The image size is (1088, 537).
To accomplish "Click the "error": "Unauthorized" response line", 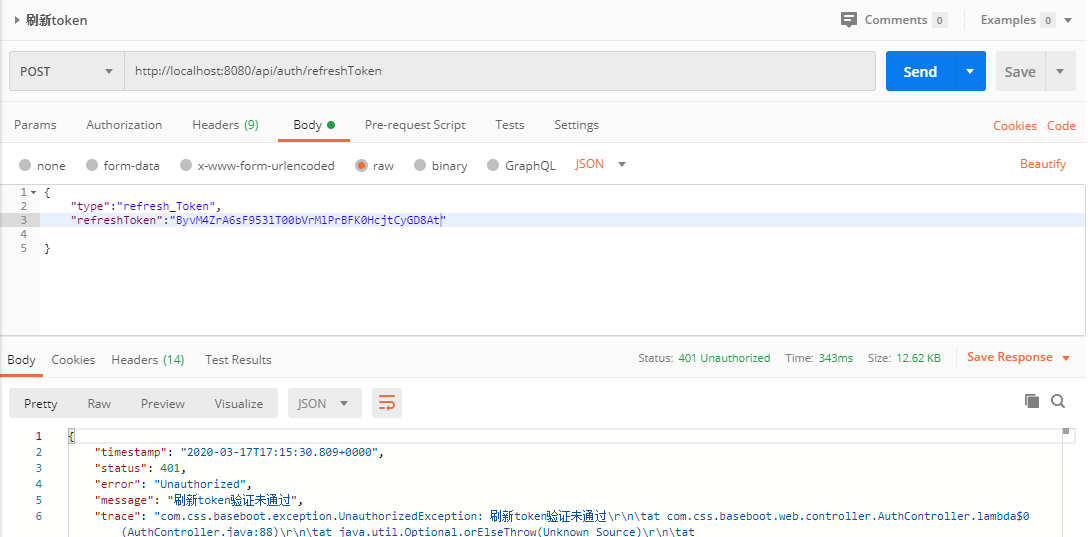I will (173, 484).
